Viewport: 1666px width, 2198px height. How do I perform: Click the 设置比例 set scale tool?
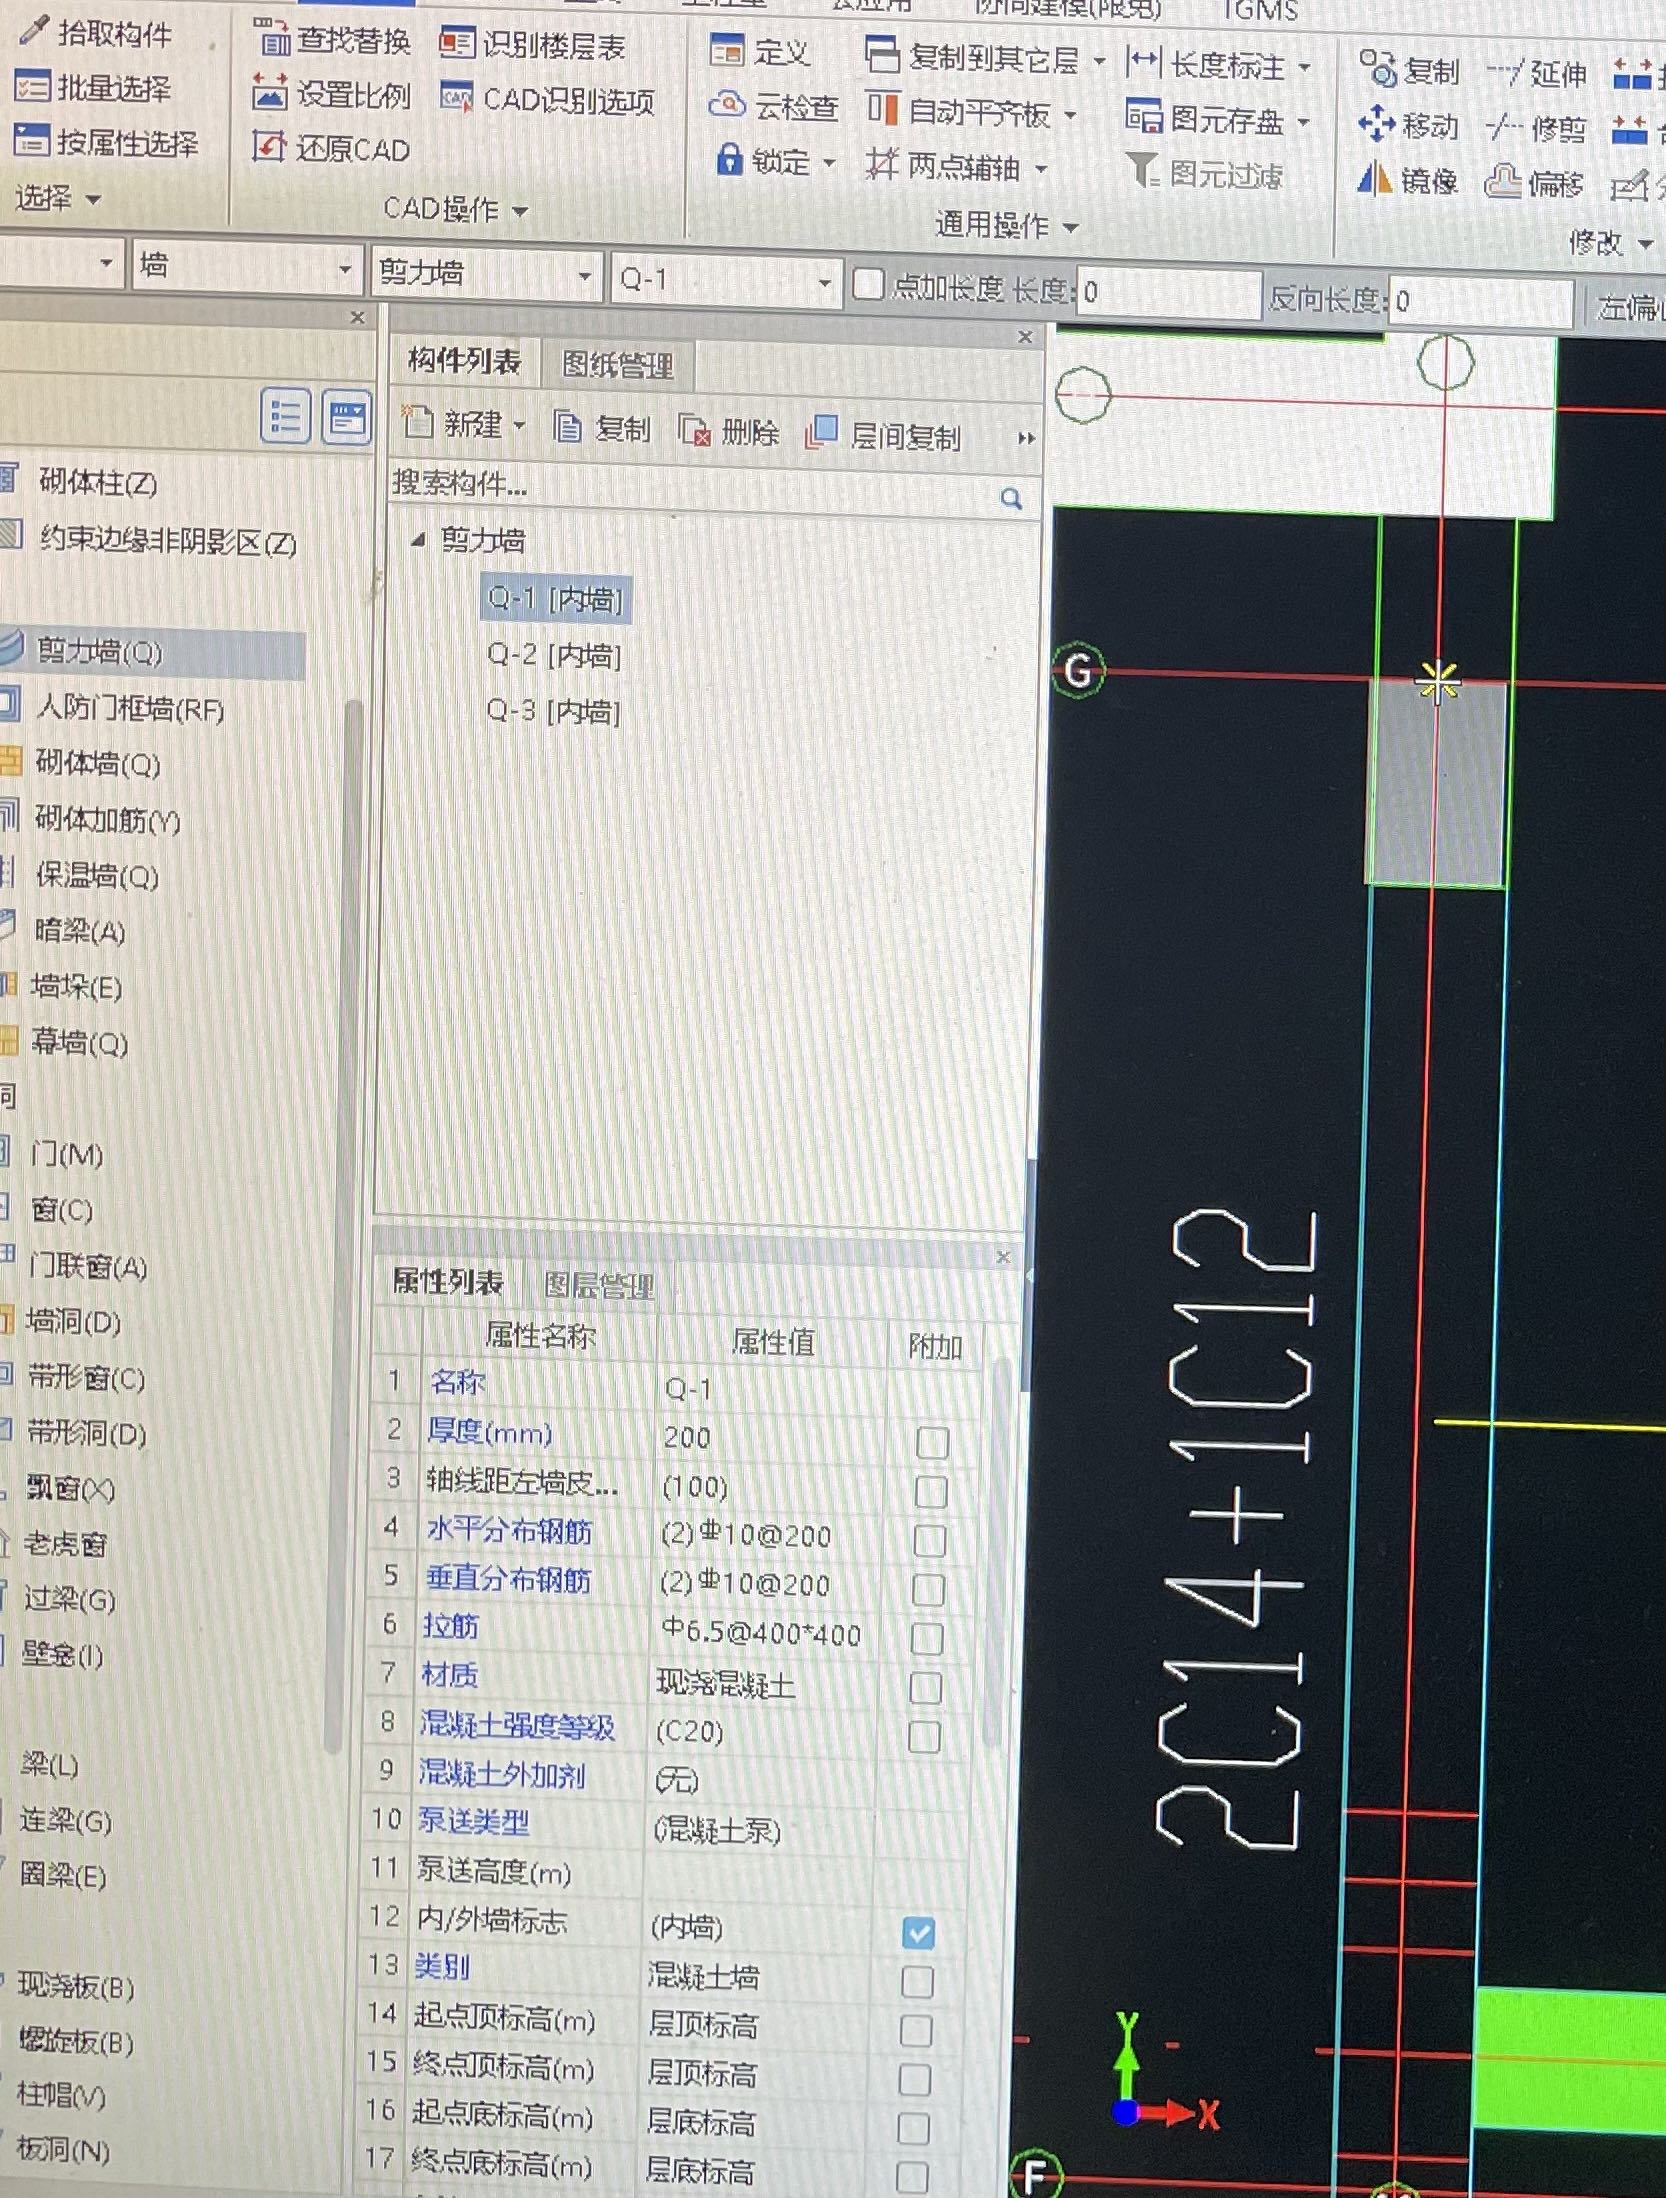point(332,94)
